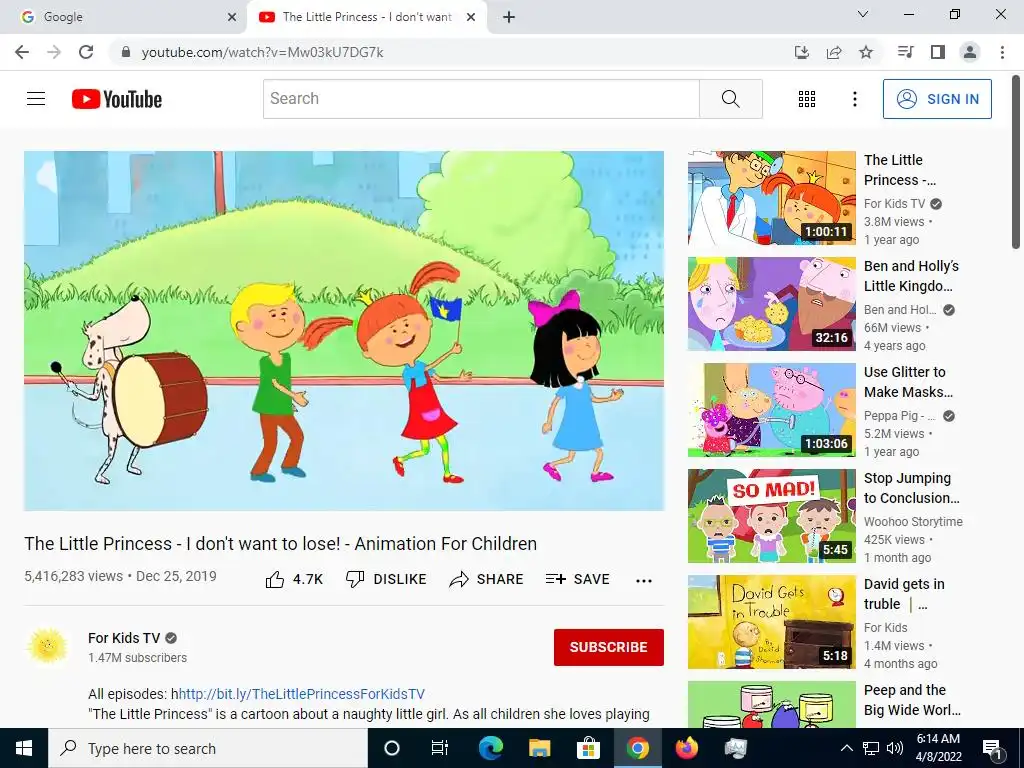Image resolution: width=1024 pixels, height=768 pixels.
Task: Click the address bar URL
Action: [262, 52]
